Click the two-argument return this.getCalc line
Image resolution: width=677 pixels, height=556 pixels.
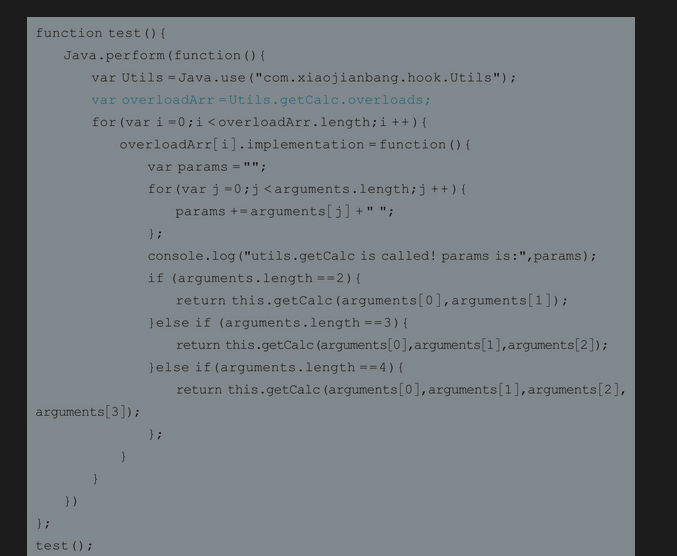pos(372,301)
